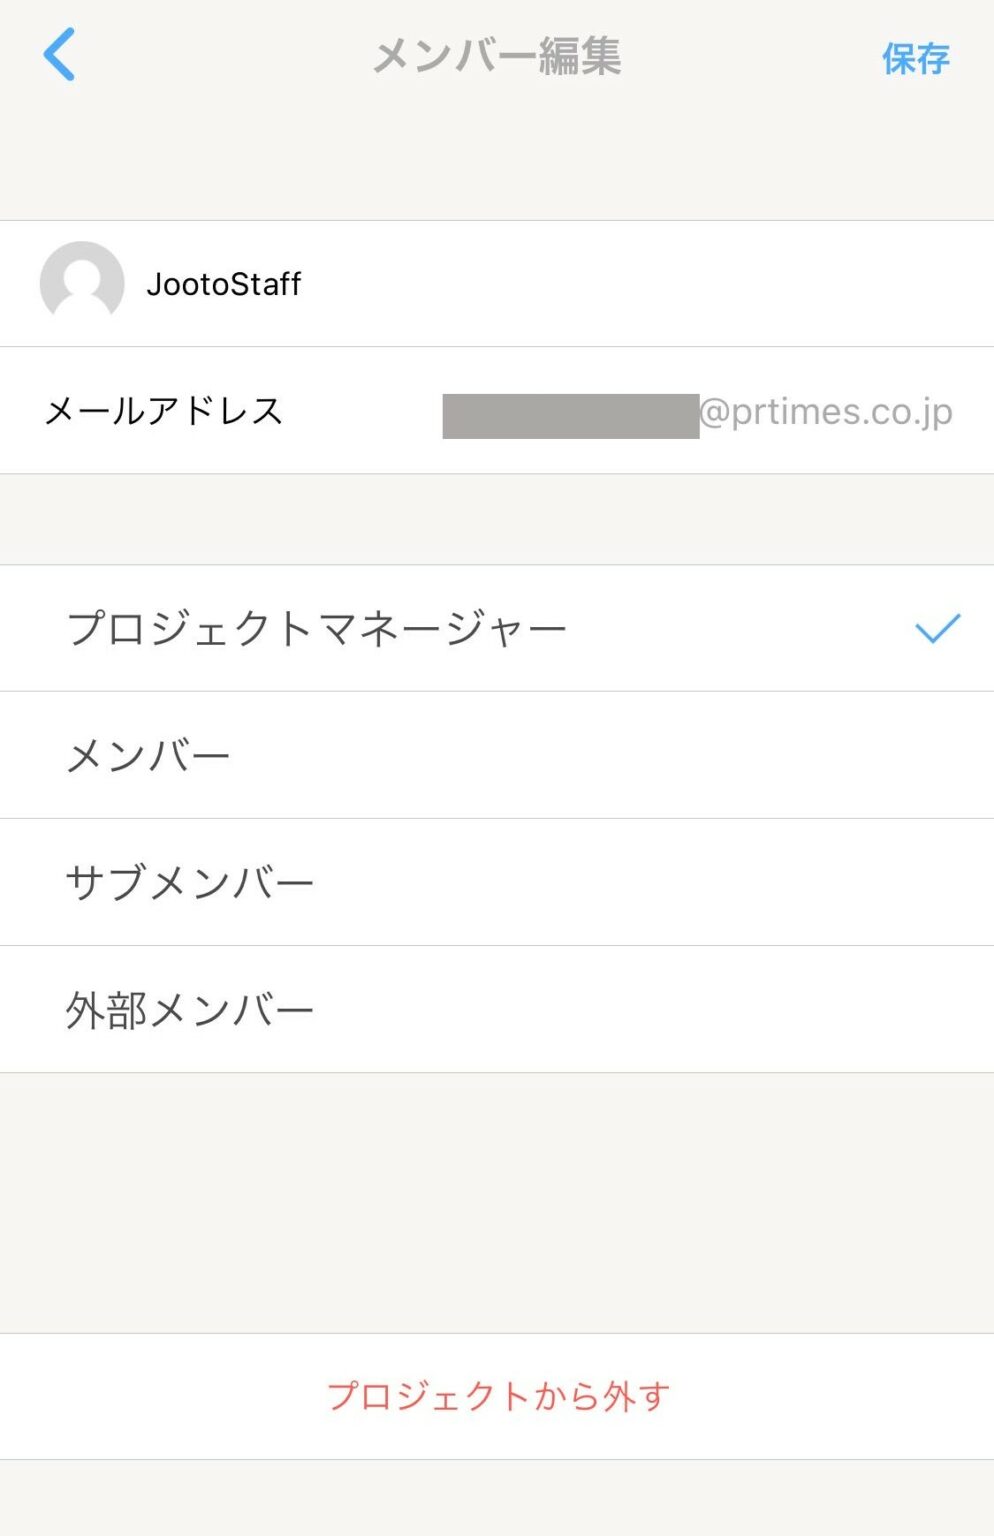This screenshot has height=1536, width=994.
Task: Click the blue checkmark beside プロジェクトマネージャー
Action: [x=937, y=628]
